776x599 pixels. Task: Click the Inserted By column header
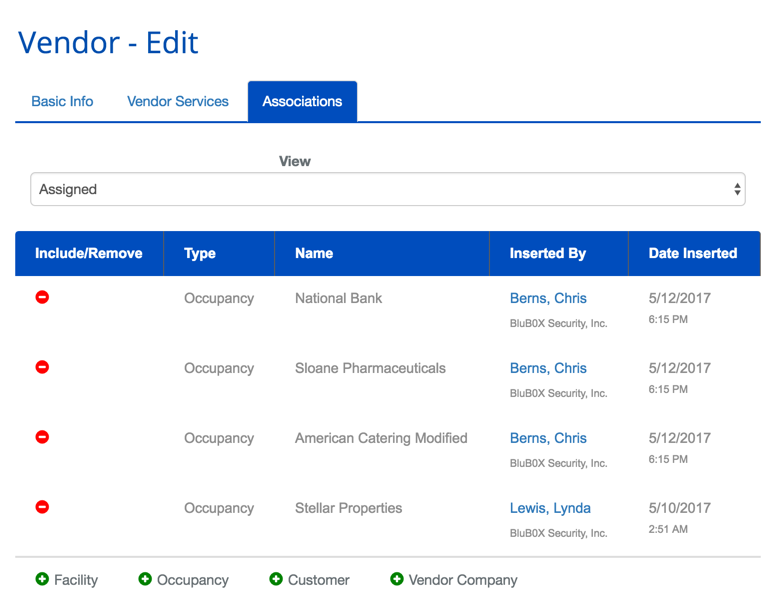click(547, 253)
